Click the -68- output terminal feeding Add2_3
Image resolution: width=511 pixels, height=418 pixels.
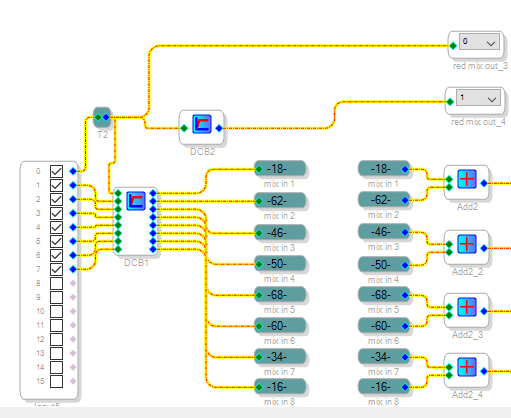tap(384, 295)
